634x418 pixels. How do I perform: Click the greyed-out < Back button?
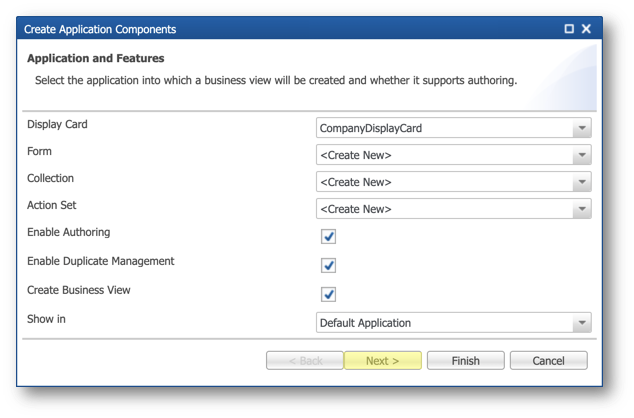pos(305,360)
